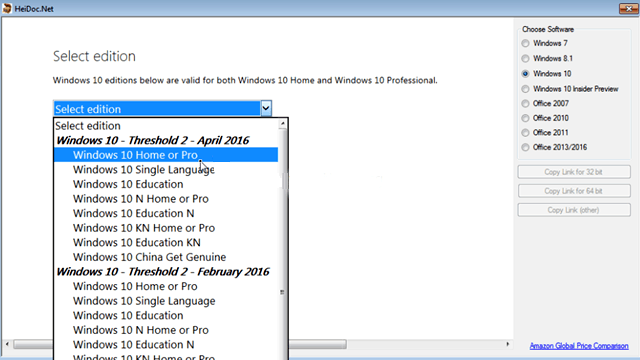Viewport: 640px width, 360px height.
Task: Choose the 'Select edition' placeholder list entry
Action: pyautogui.click(x=166, y=126)
